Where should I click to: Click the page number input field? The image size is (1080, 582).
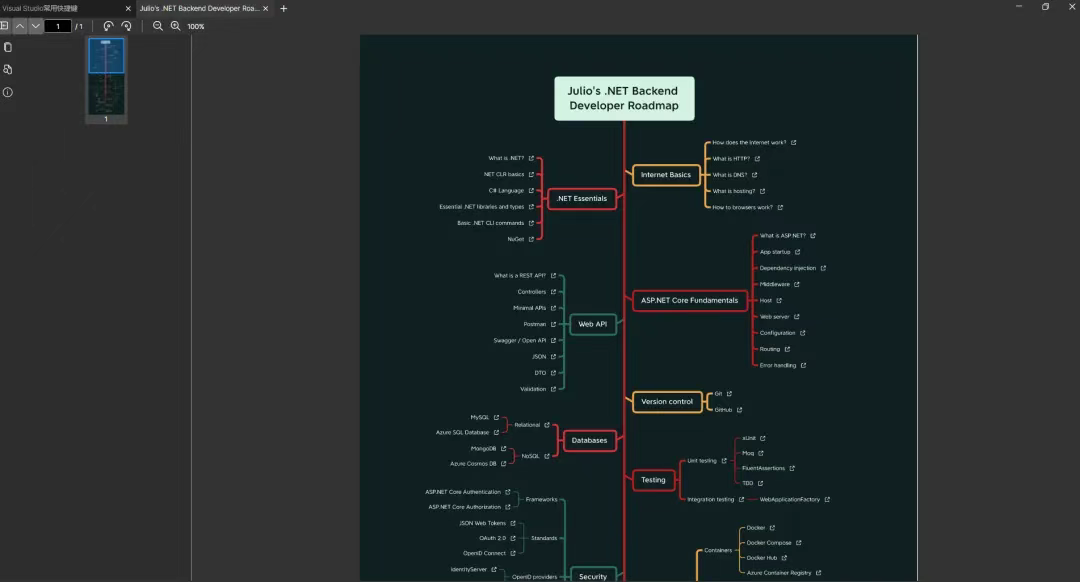pos(58,26)
